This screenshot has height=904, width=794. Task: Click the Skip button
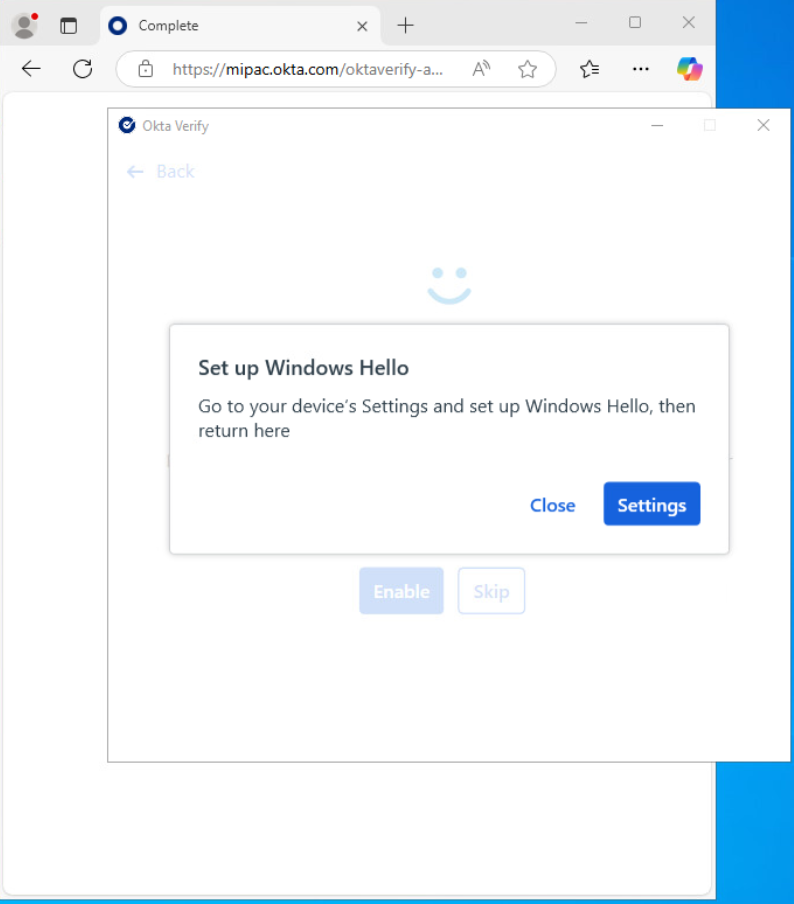click(491, 591)
